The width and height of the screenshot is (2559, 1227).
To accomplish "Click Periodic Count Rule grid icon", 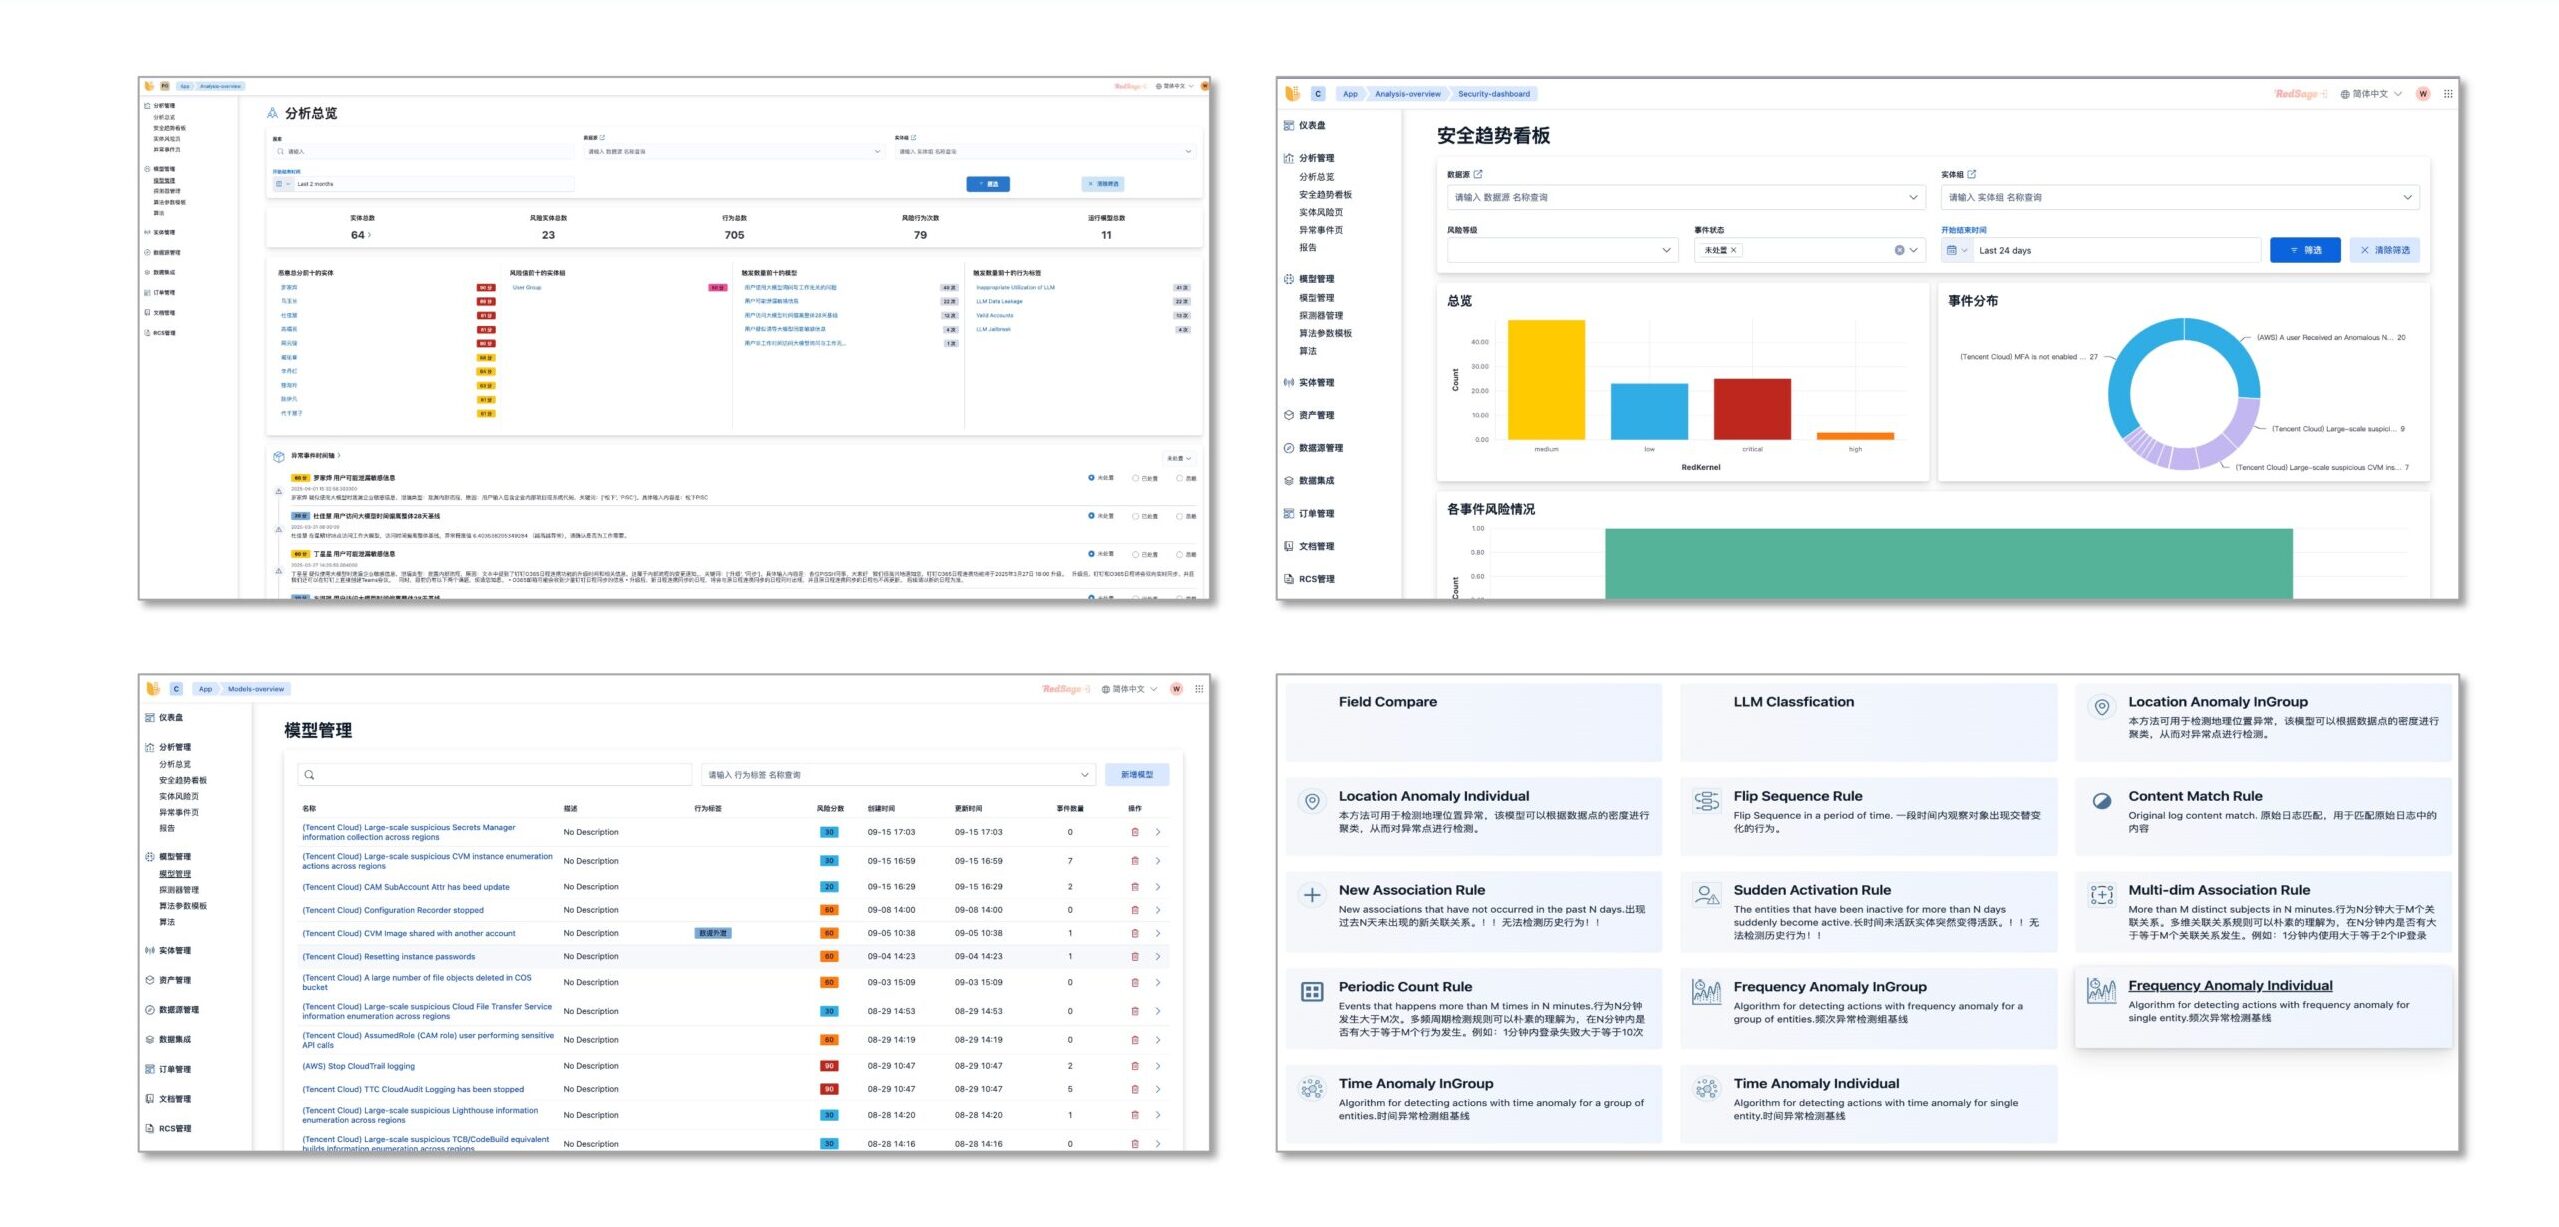I will tap(1312, 992).
